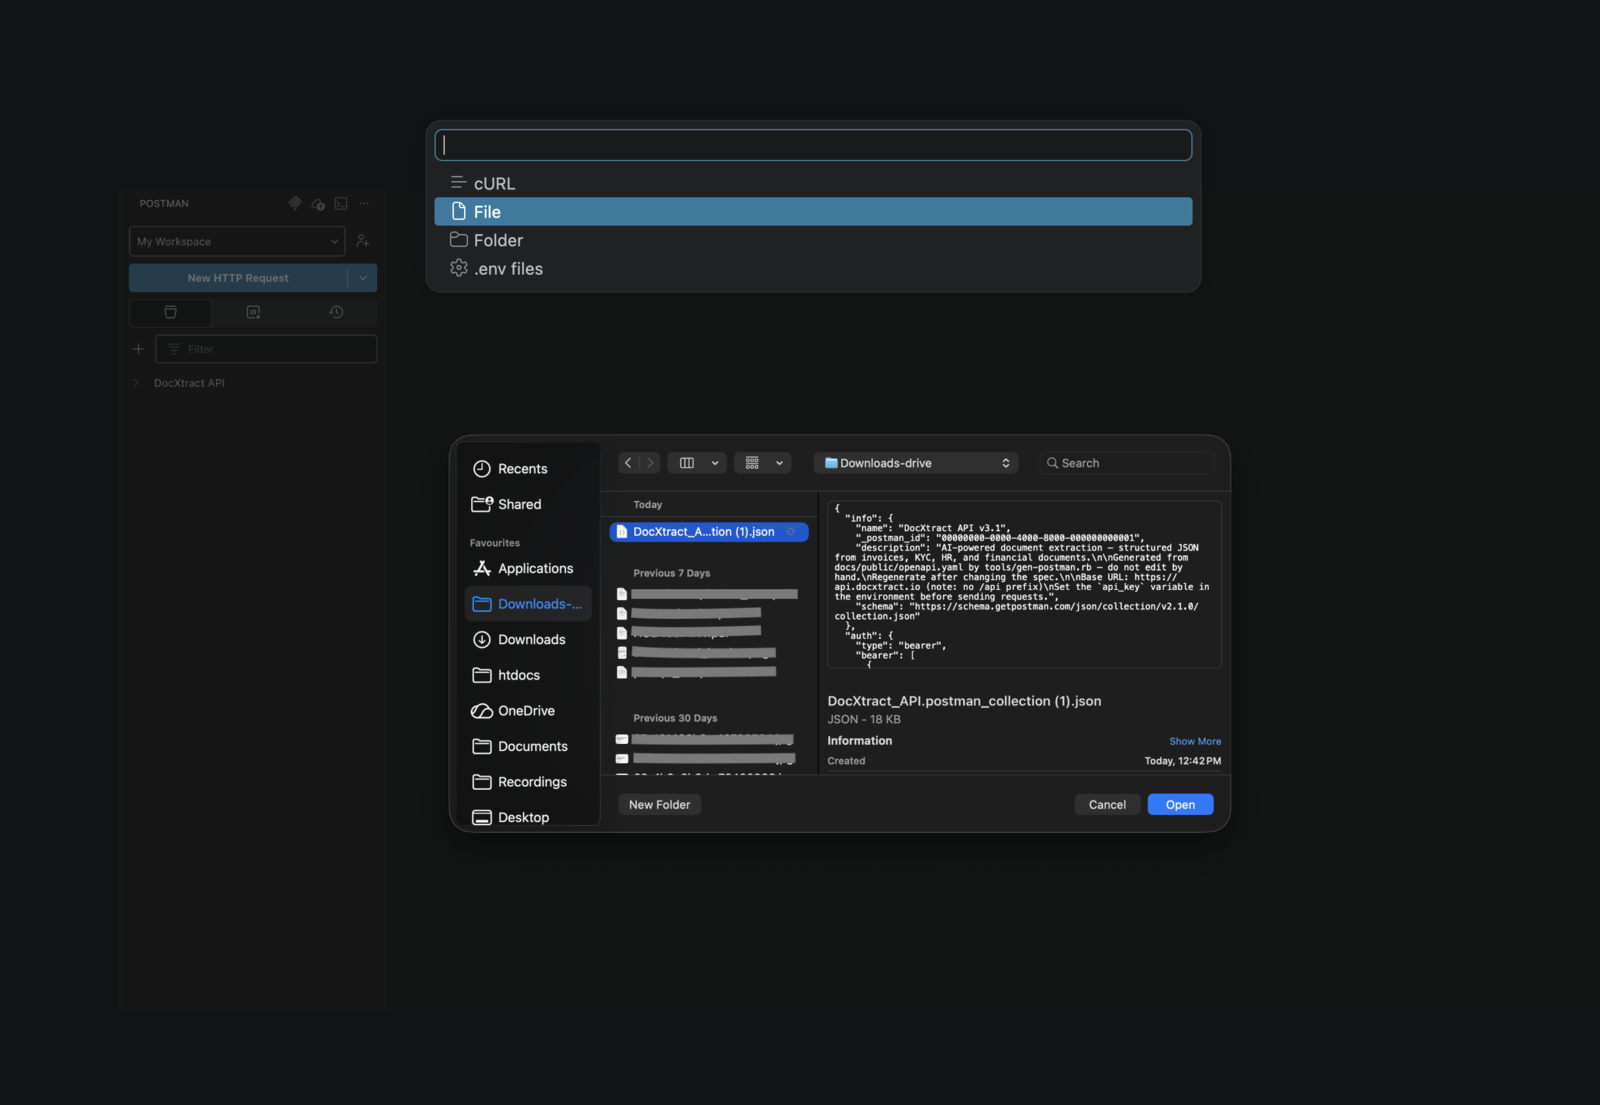Click the grouping grid icon in the file dialog
The height and width of the screenshot is (1105, 1600).
pyautogui.click(x=752, y=463)
